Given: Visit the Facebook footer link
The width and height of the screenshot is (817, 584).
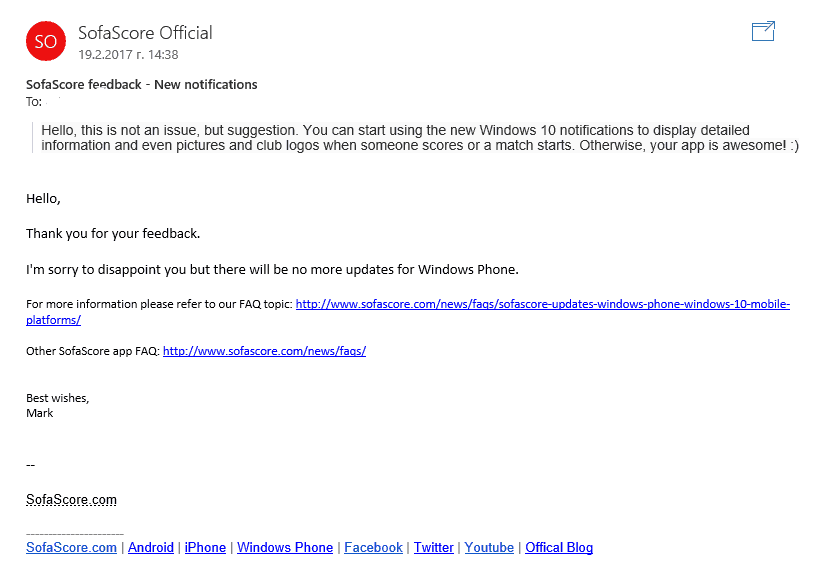Looking at the screenshot, I should tap(373, 548).
